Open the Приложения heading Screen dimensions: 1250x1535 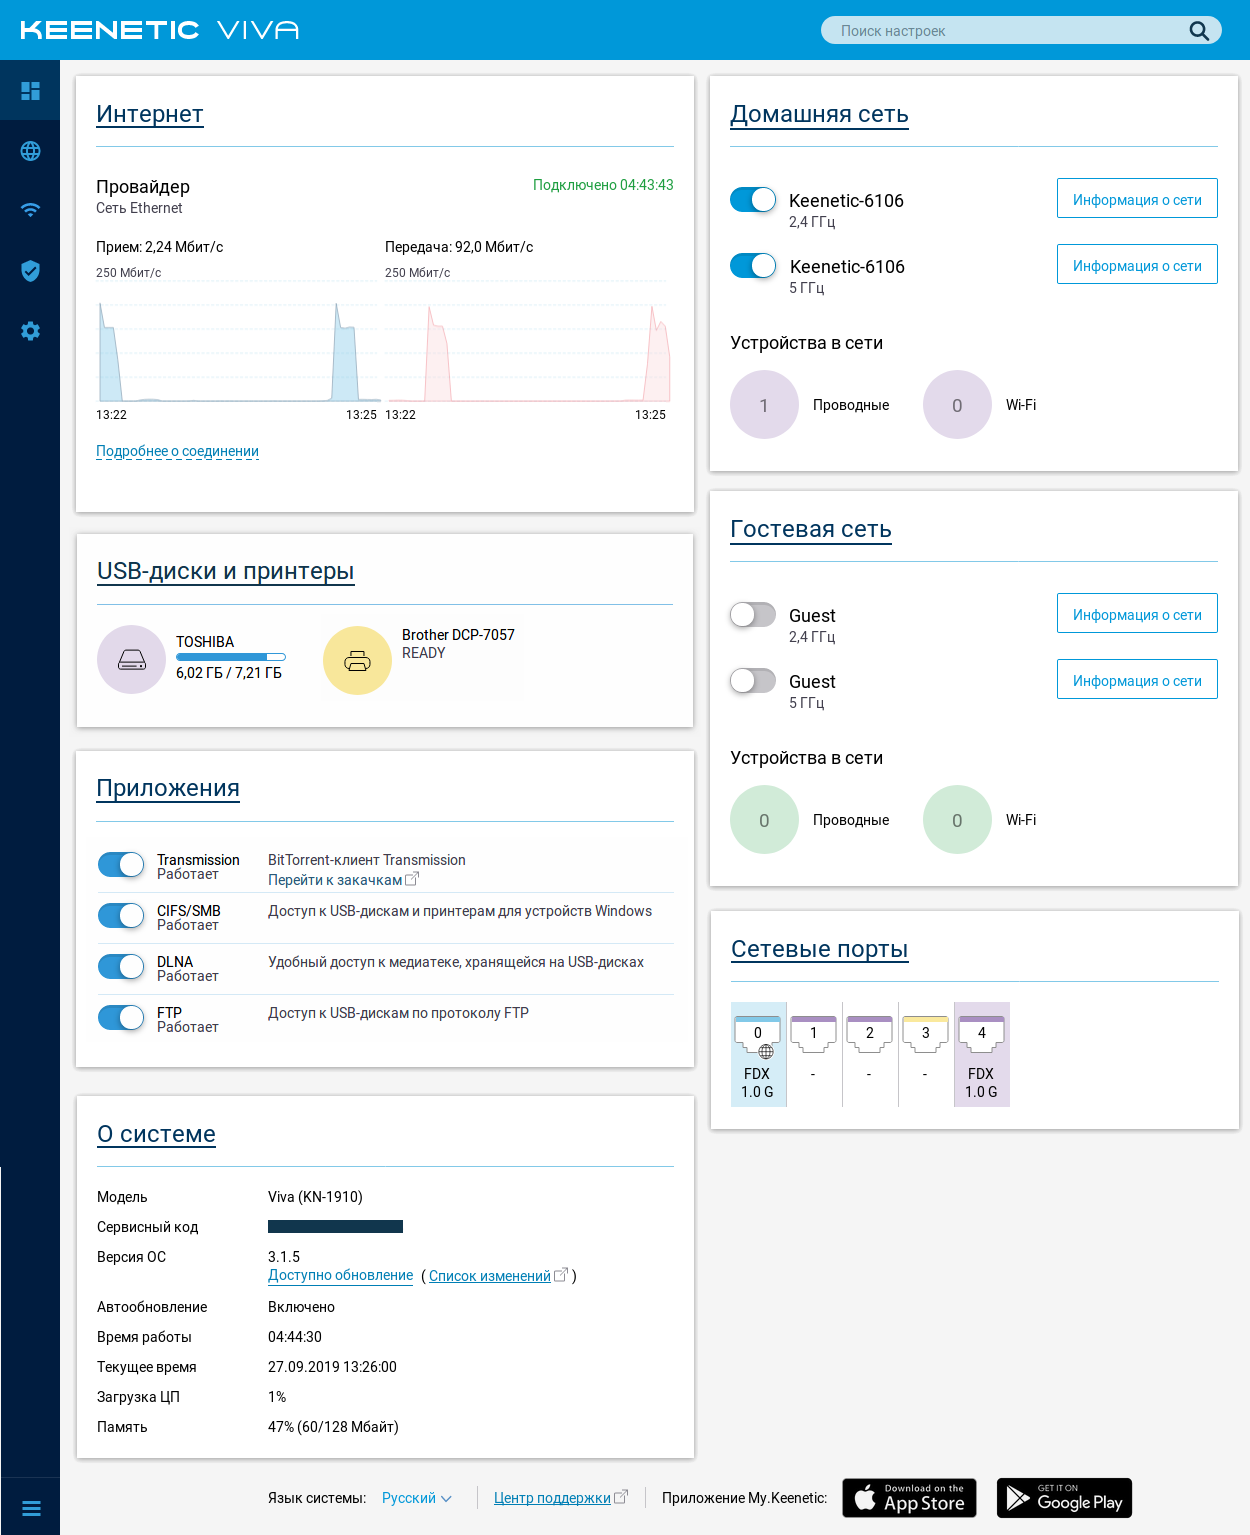[168, 788]
